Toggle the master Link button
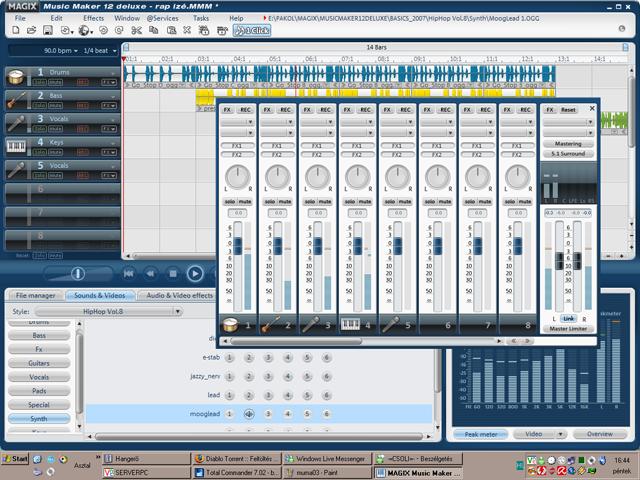 click(568, 317)
